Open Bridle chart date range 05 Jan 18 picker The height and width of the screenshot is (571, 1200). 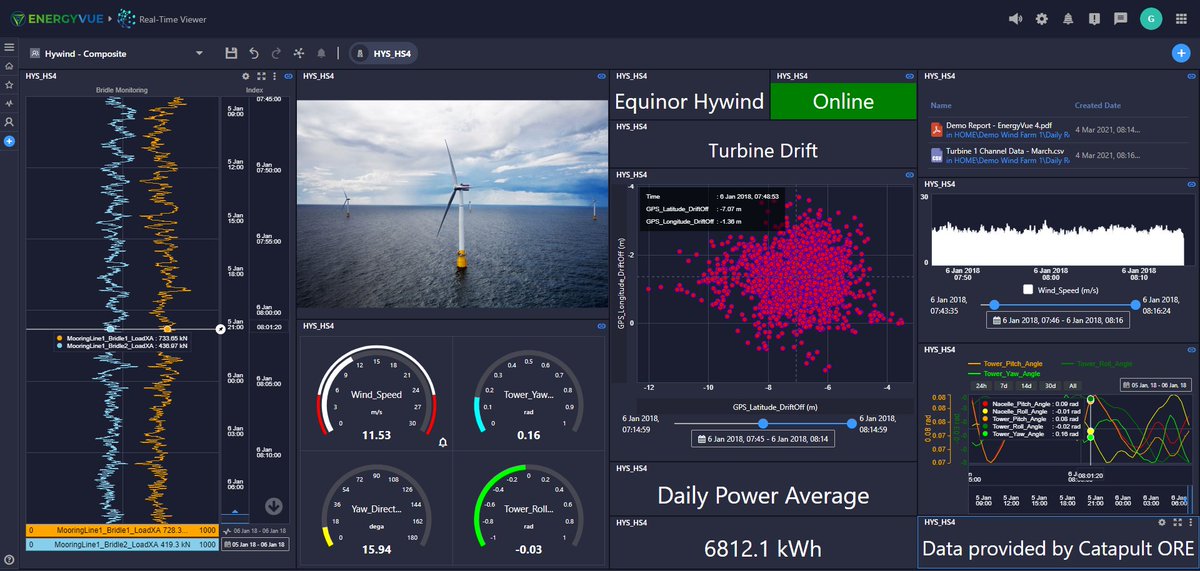256,544
